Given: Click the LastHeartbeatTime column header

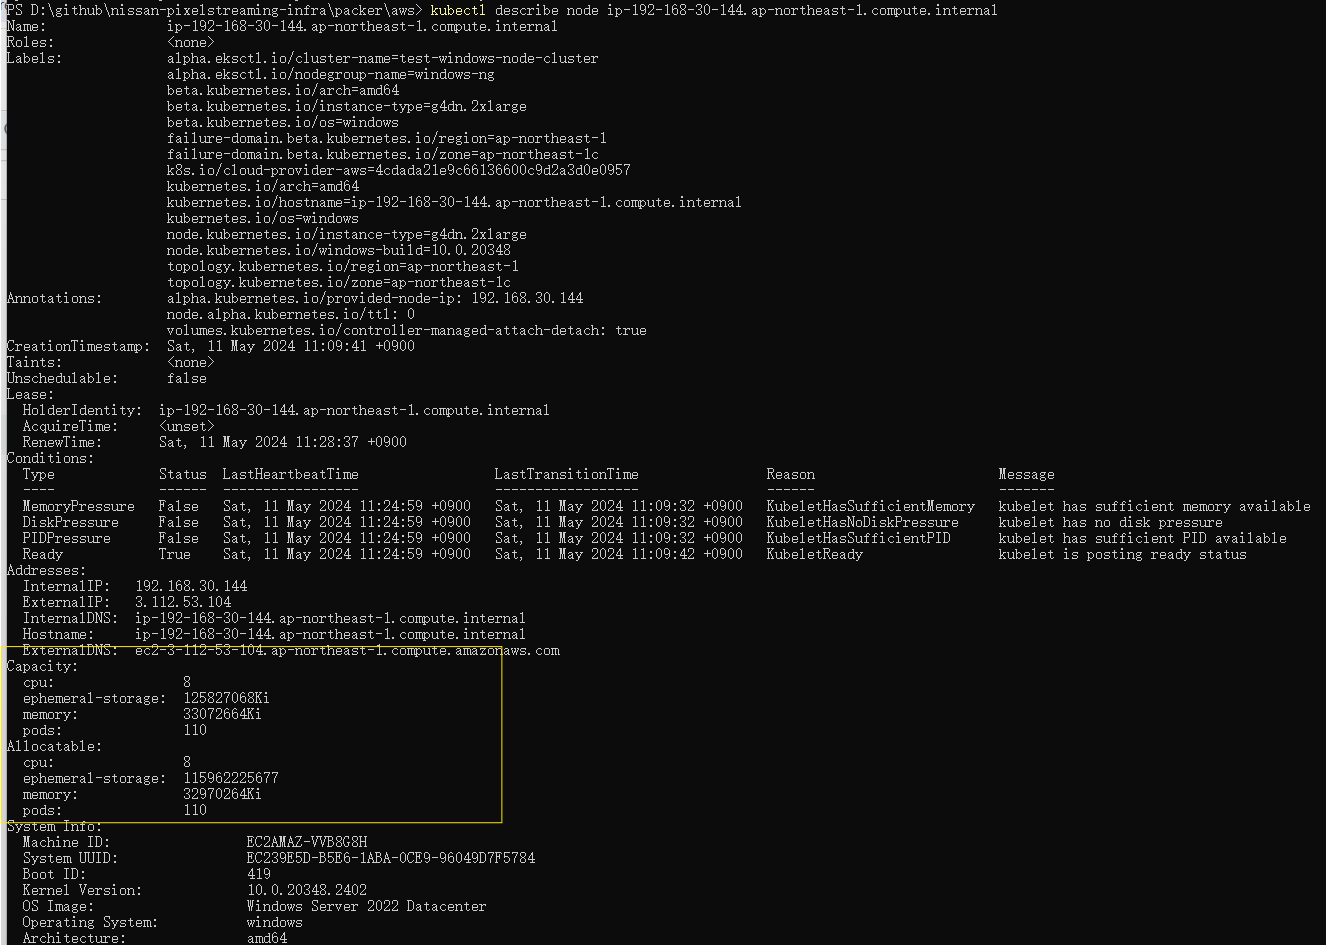Looking at the screenshot, I should pyautogui.click(x=290, y=474).
